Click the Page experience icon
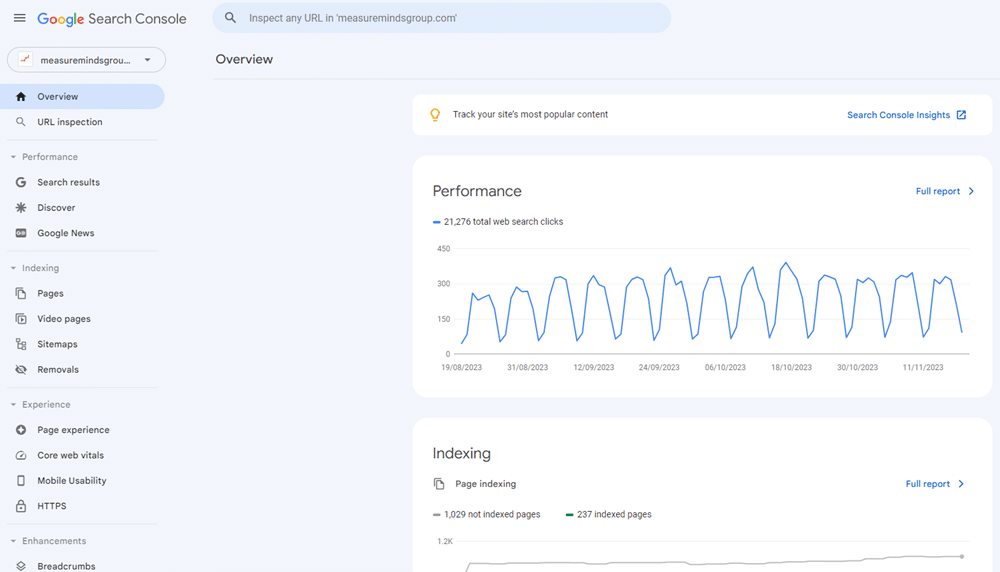This screenshot has width=1000, height=572. pos(21,430)
